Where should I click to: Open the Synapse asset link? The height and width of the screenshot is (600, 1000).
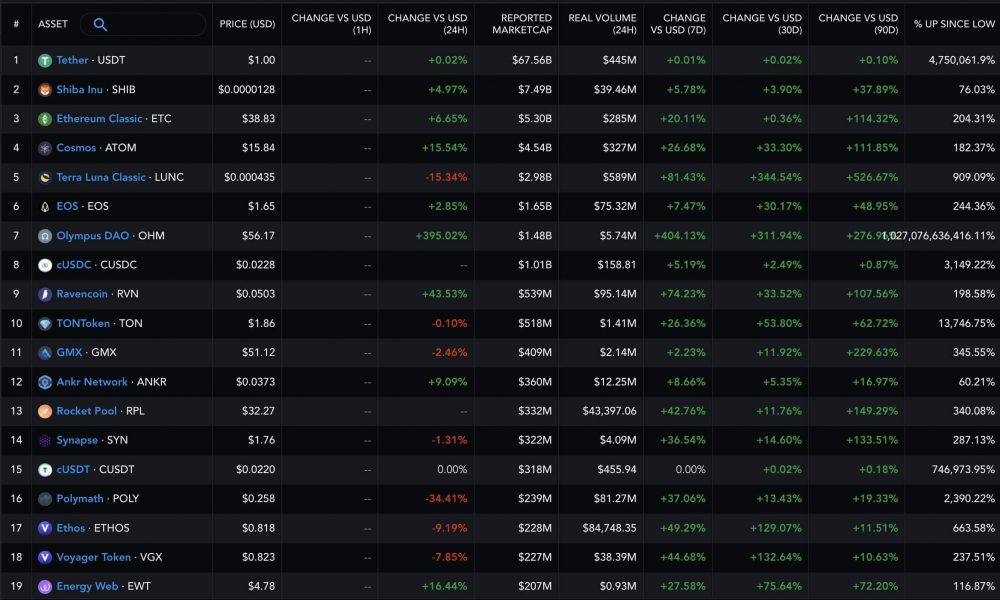[x=77, y=441]
